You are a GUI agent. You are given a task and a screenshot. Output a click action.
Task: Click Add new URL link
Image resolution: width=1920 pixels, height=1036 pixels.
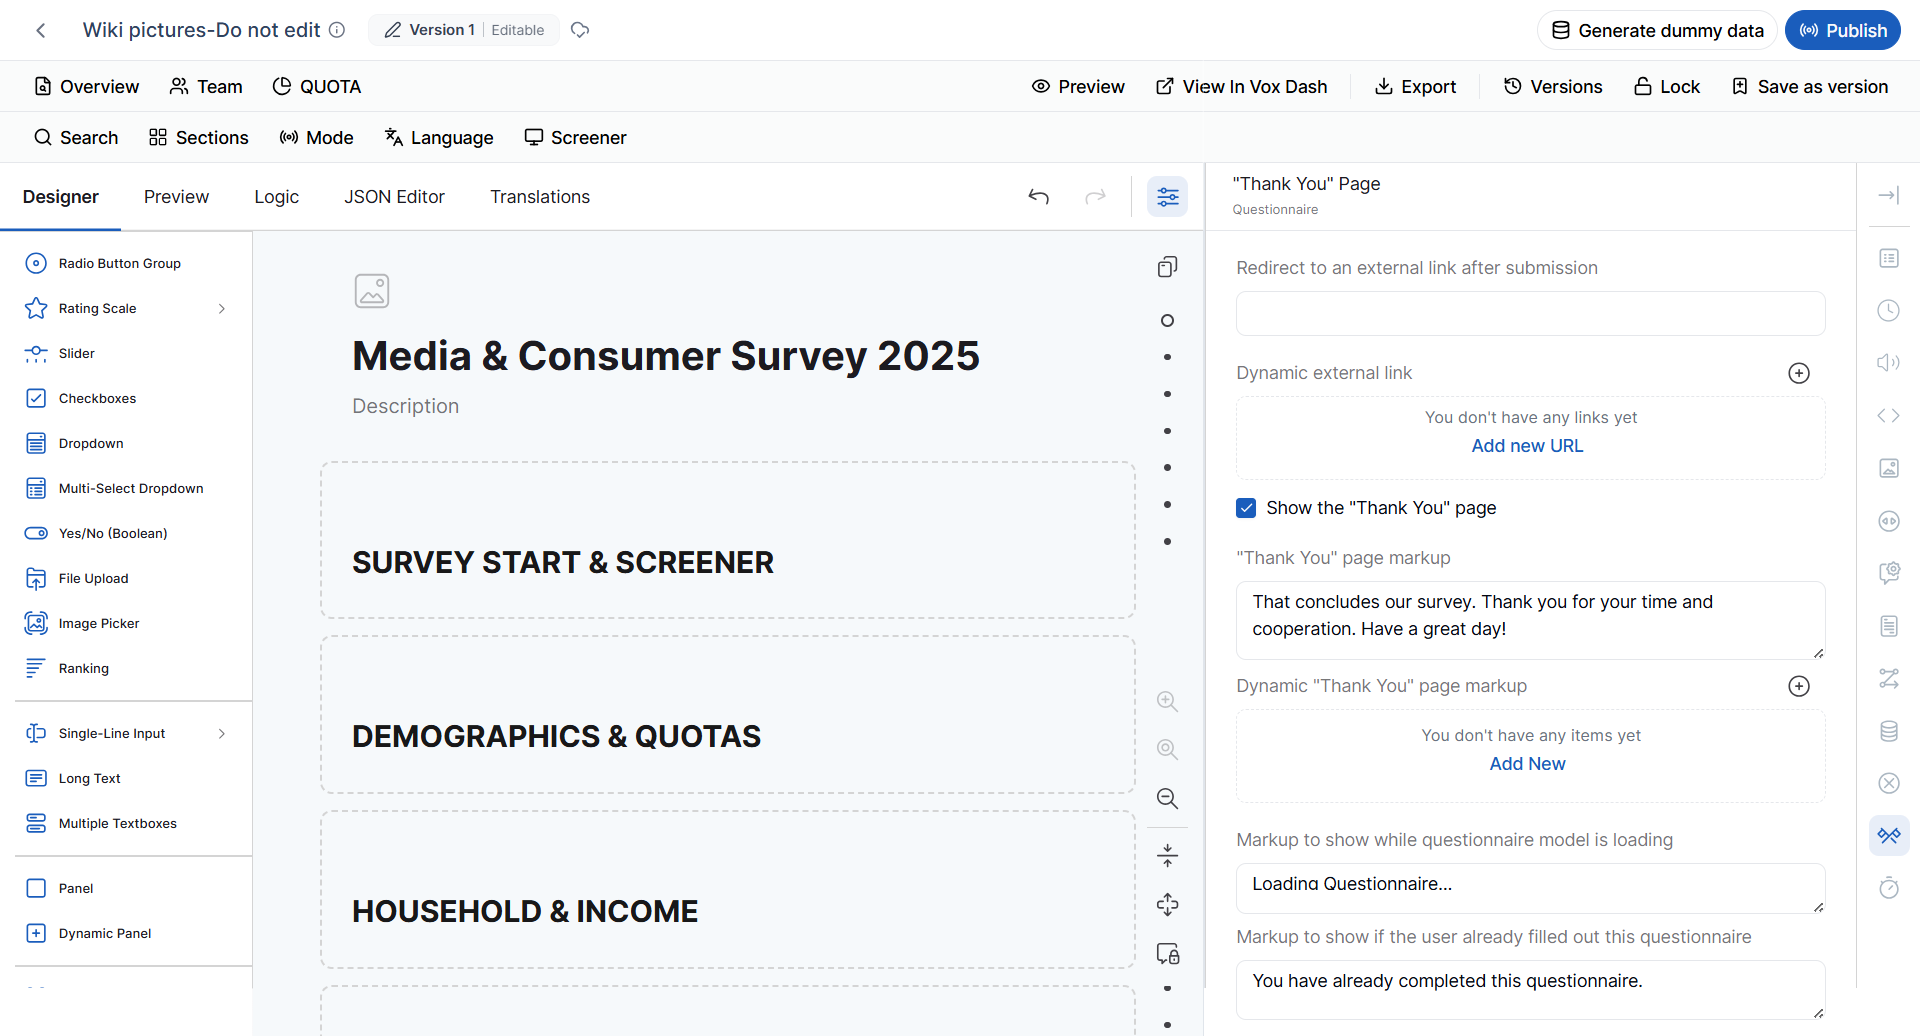[1527, 446]
